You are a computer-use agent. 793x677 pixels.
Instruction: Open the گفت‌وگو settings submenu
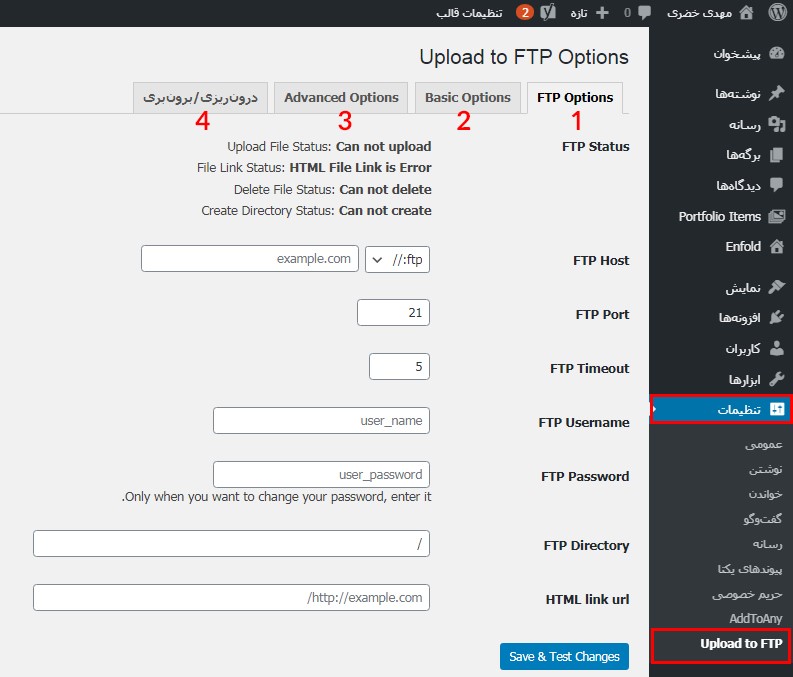763,519
